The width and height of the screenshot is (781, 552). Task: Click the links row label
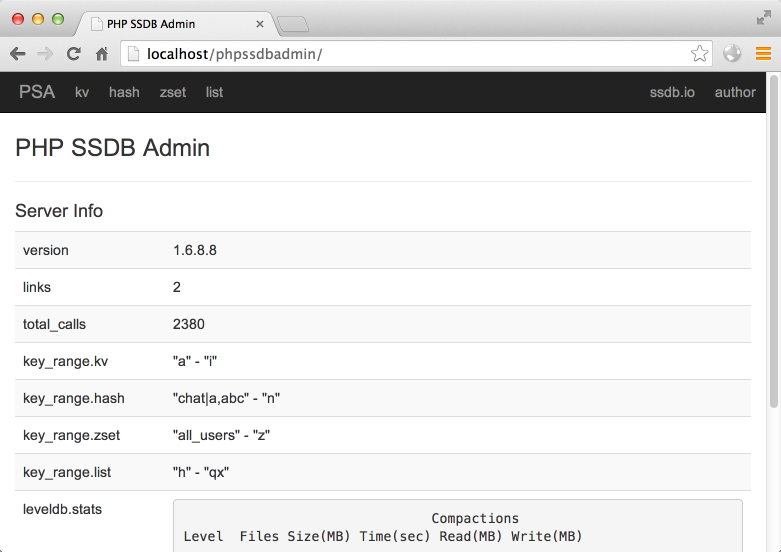[x=37, y=287]
